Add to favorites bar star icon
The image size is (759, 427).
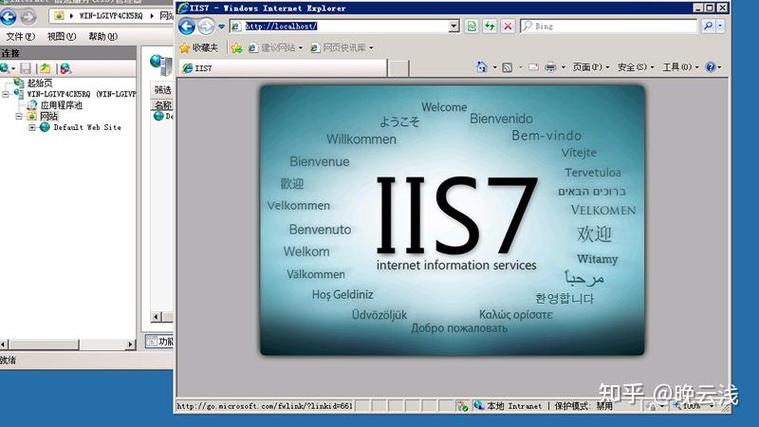click(236, 48)
